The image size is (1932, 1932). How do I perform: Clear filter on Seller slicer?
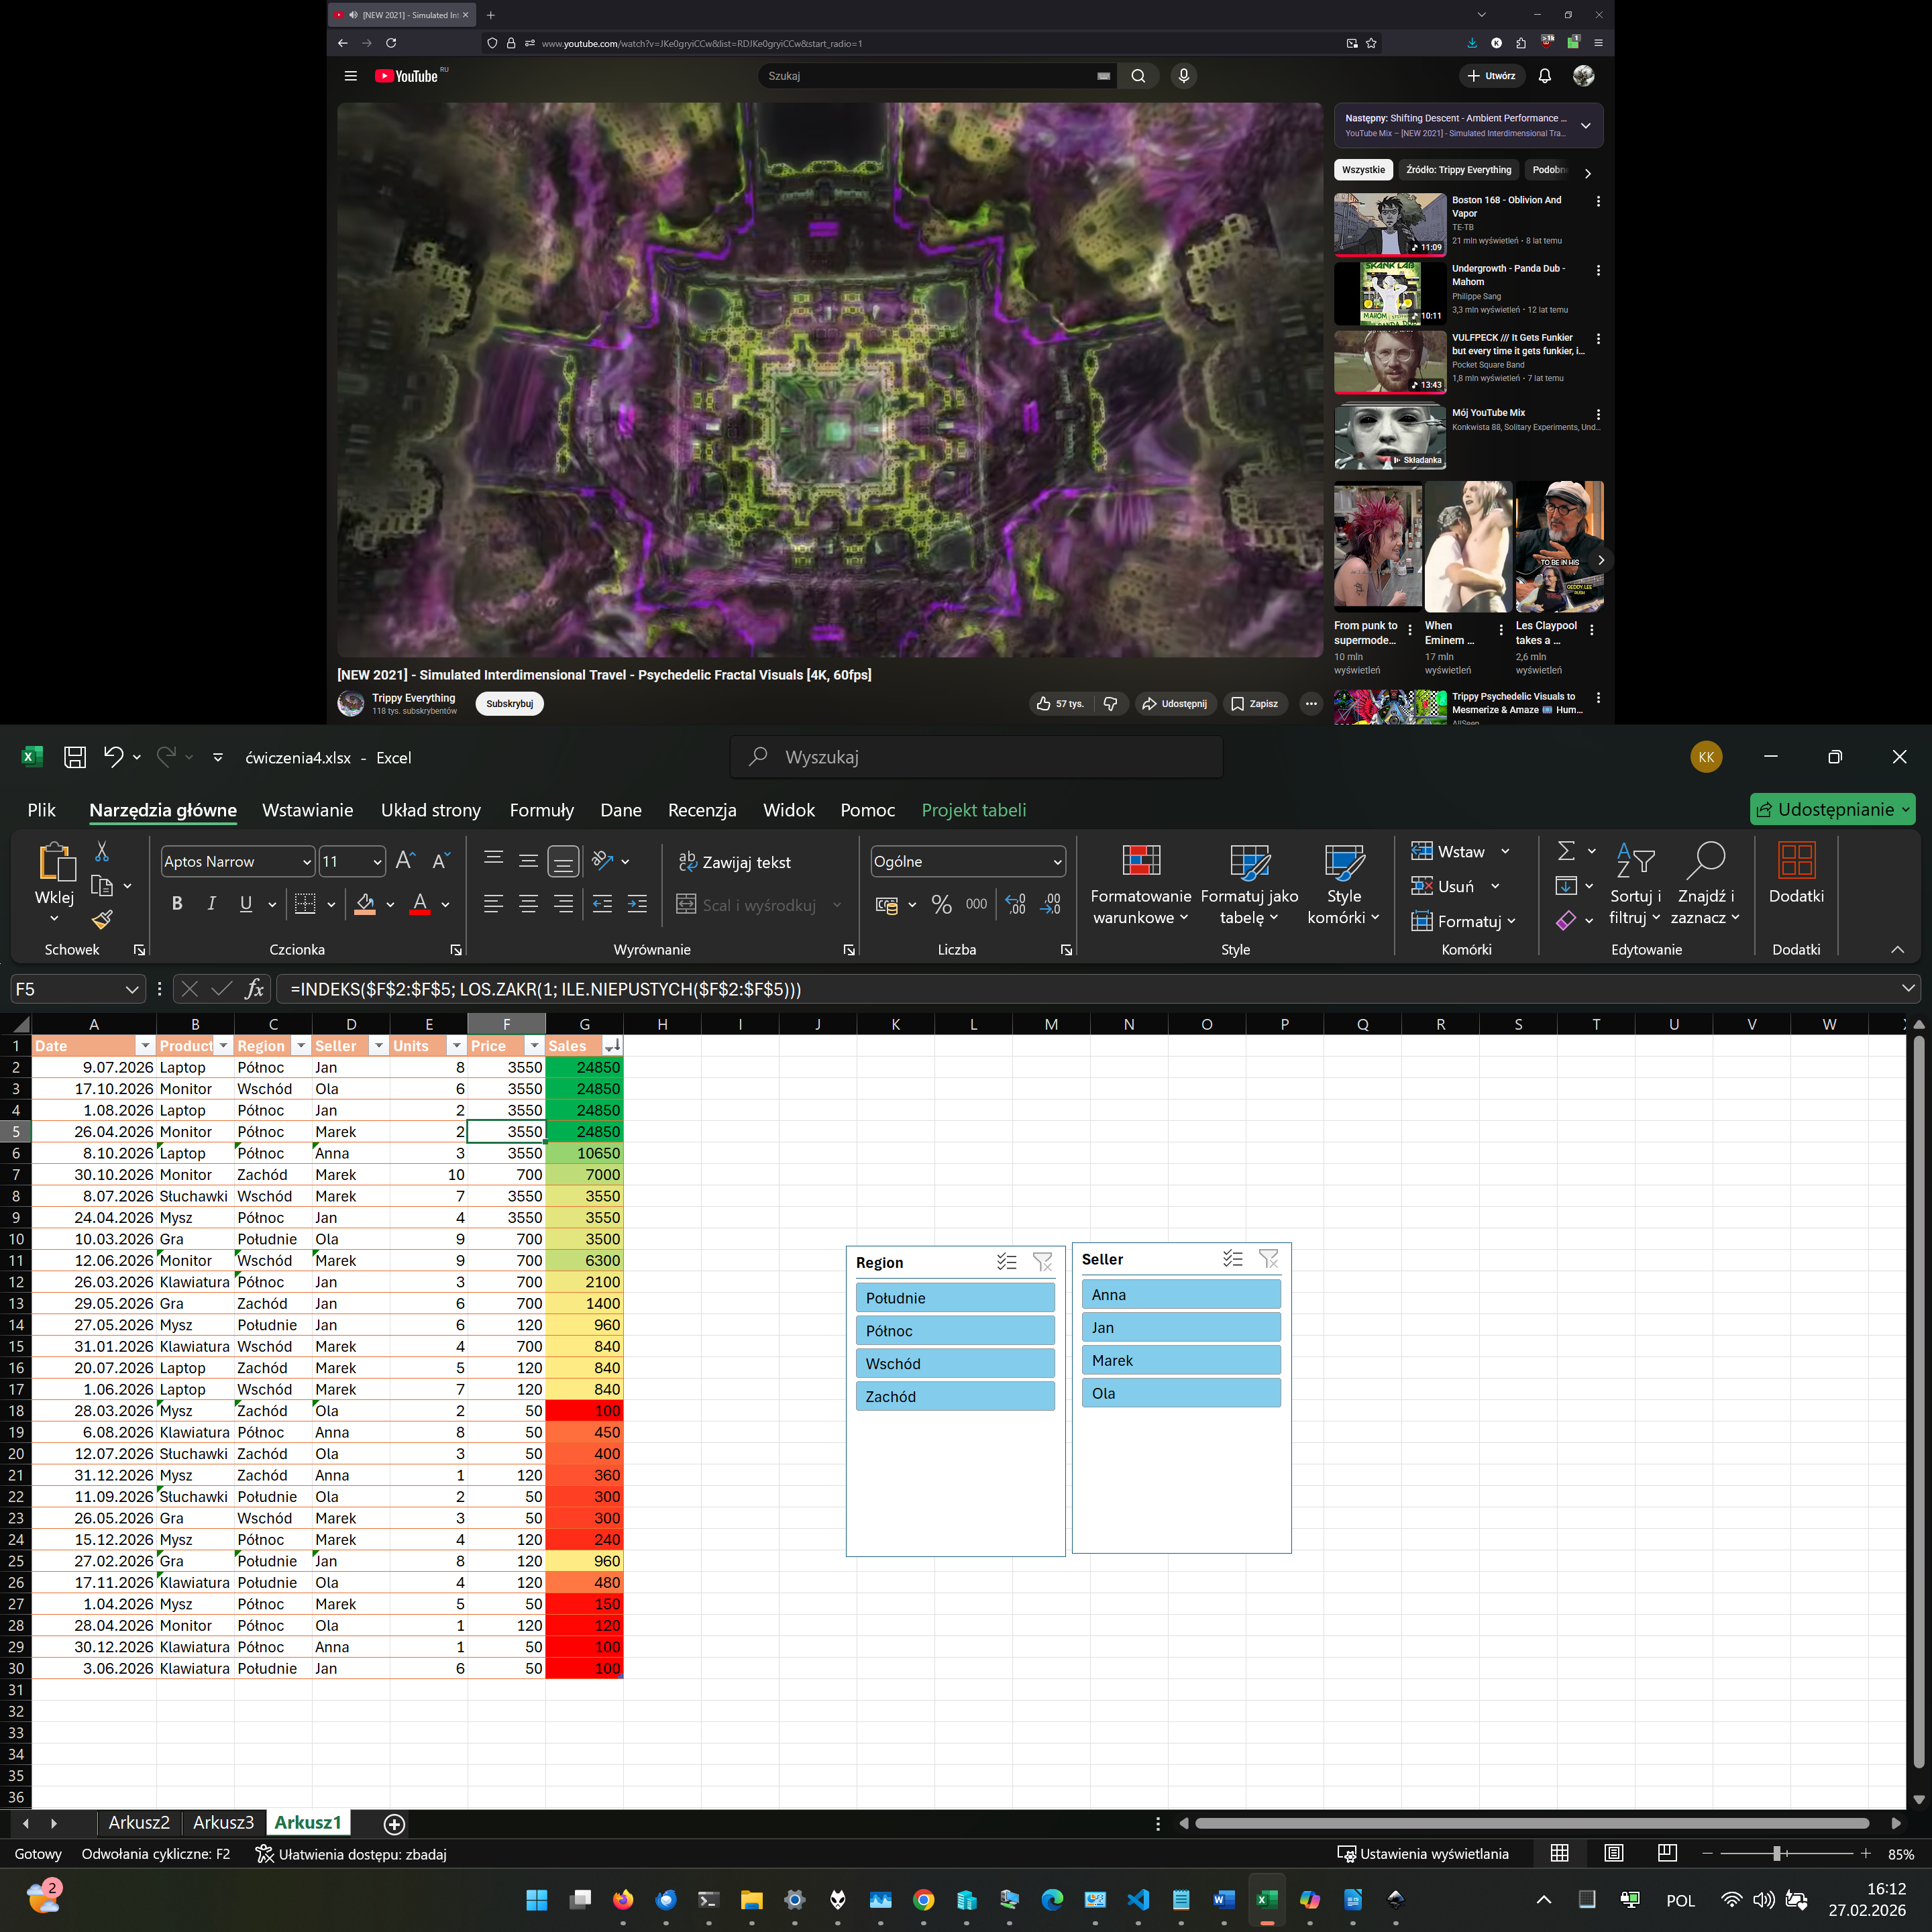1268,1259
